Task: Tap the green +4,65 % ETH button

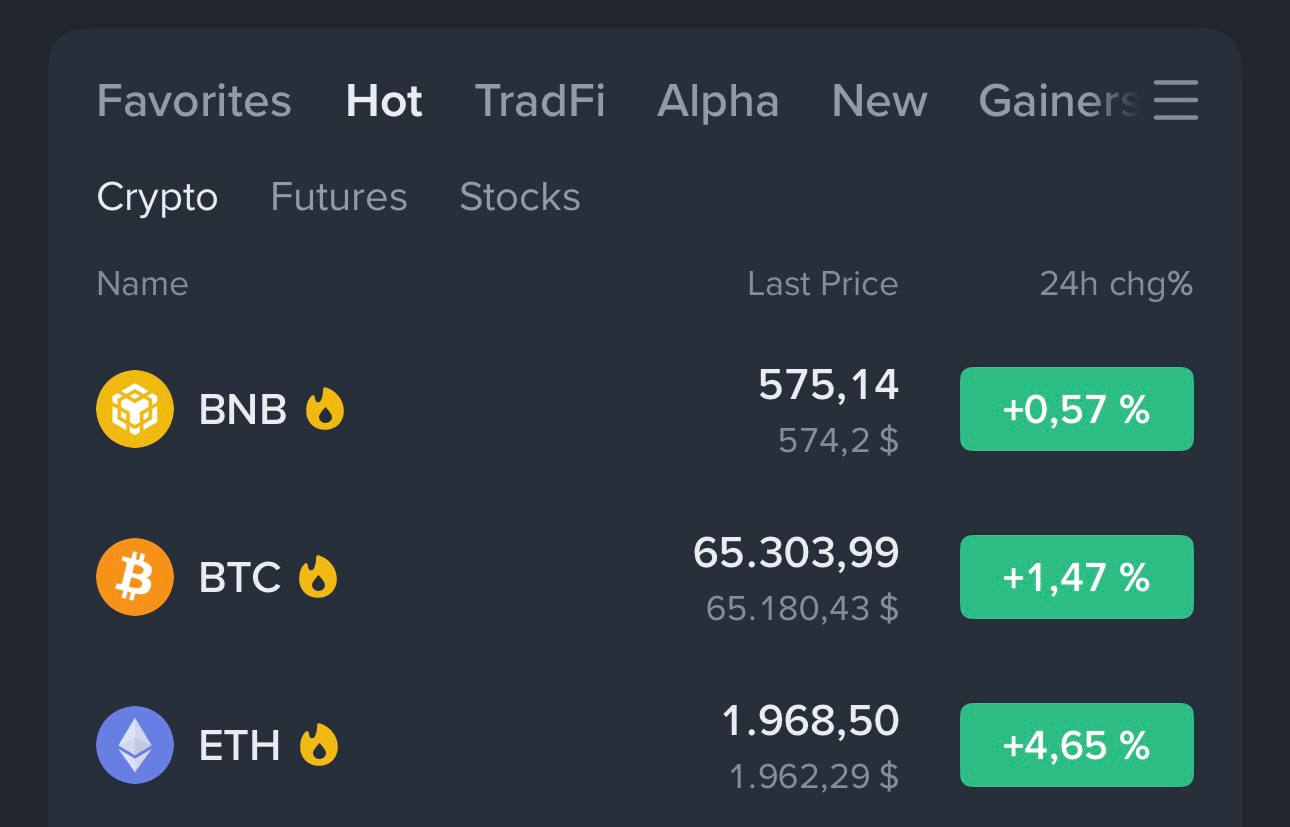Action: click(x=1077, y=745)
